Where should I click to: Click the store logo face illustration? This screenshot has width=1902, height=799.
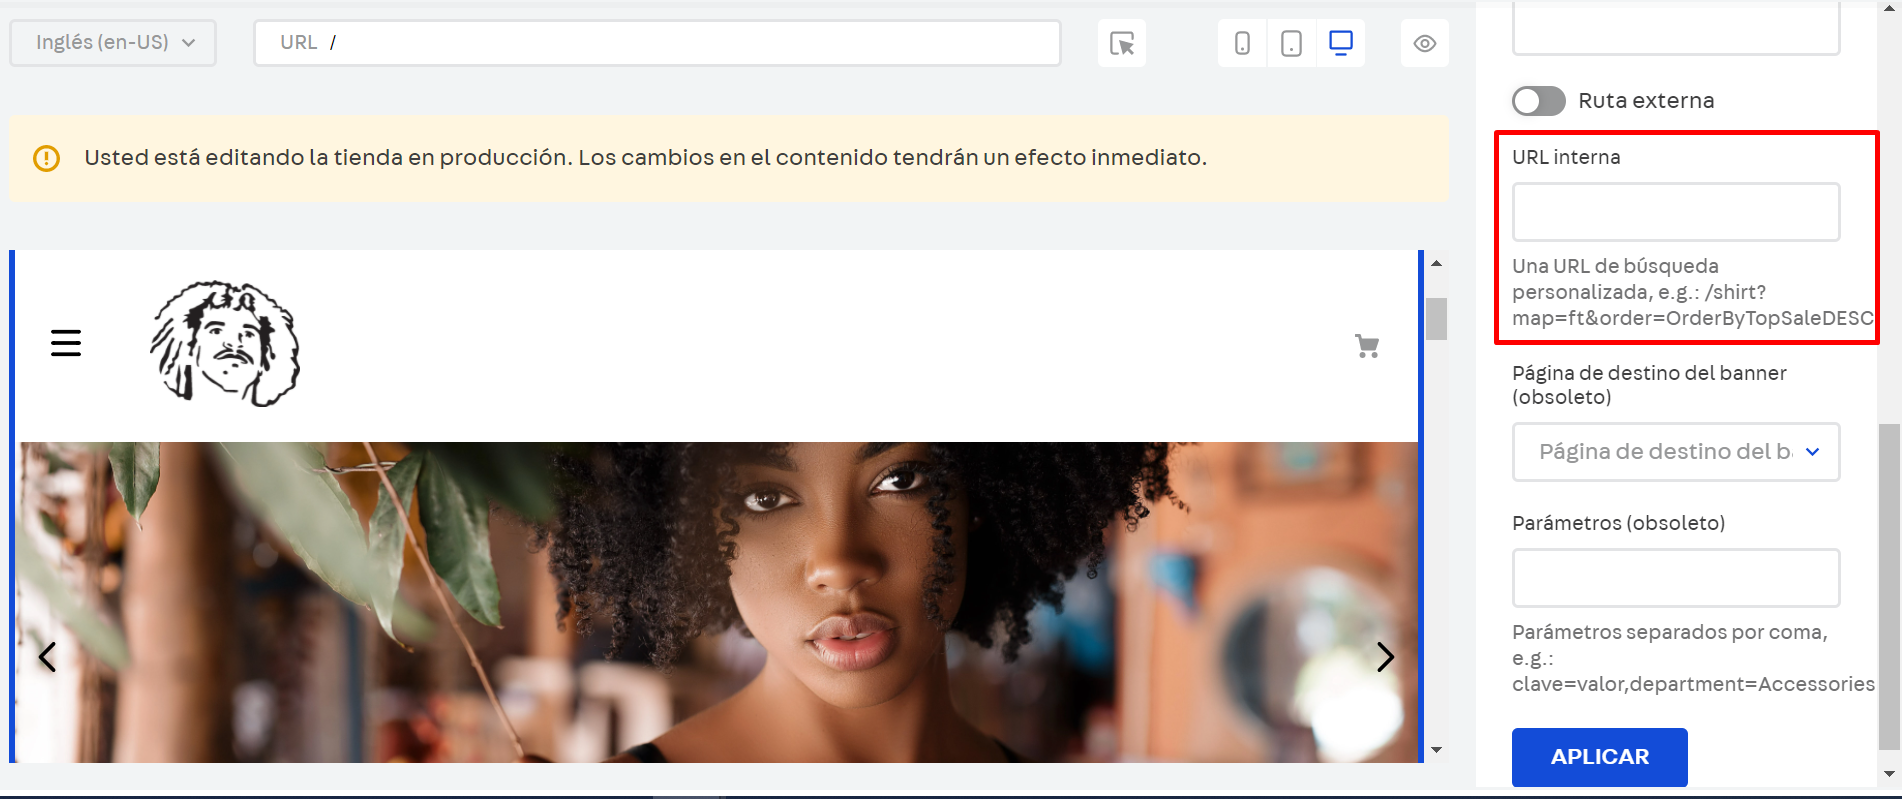pyautogui.click(x=225, y=343)
